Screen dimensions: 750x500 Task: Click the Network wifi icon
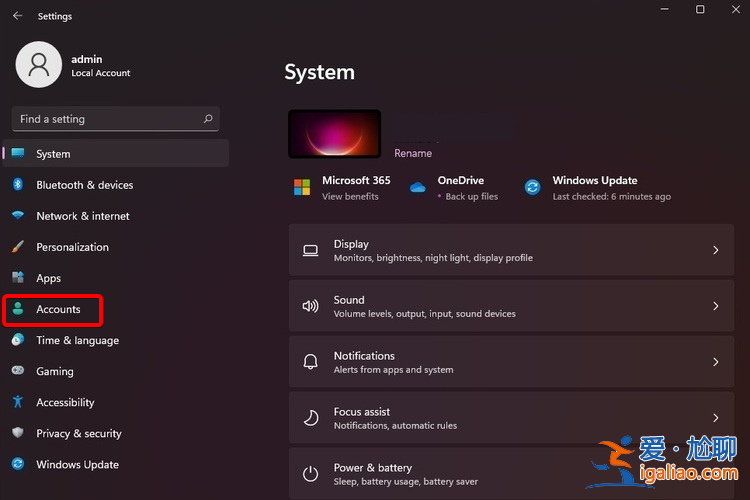tap(18, 215)
